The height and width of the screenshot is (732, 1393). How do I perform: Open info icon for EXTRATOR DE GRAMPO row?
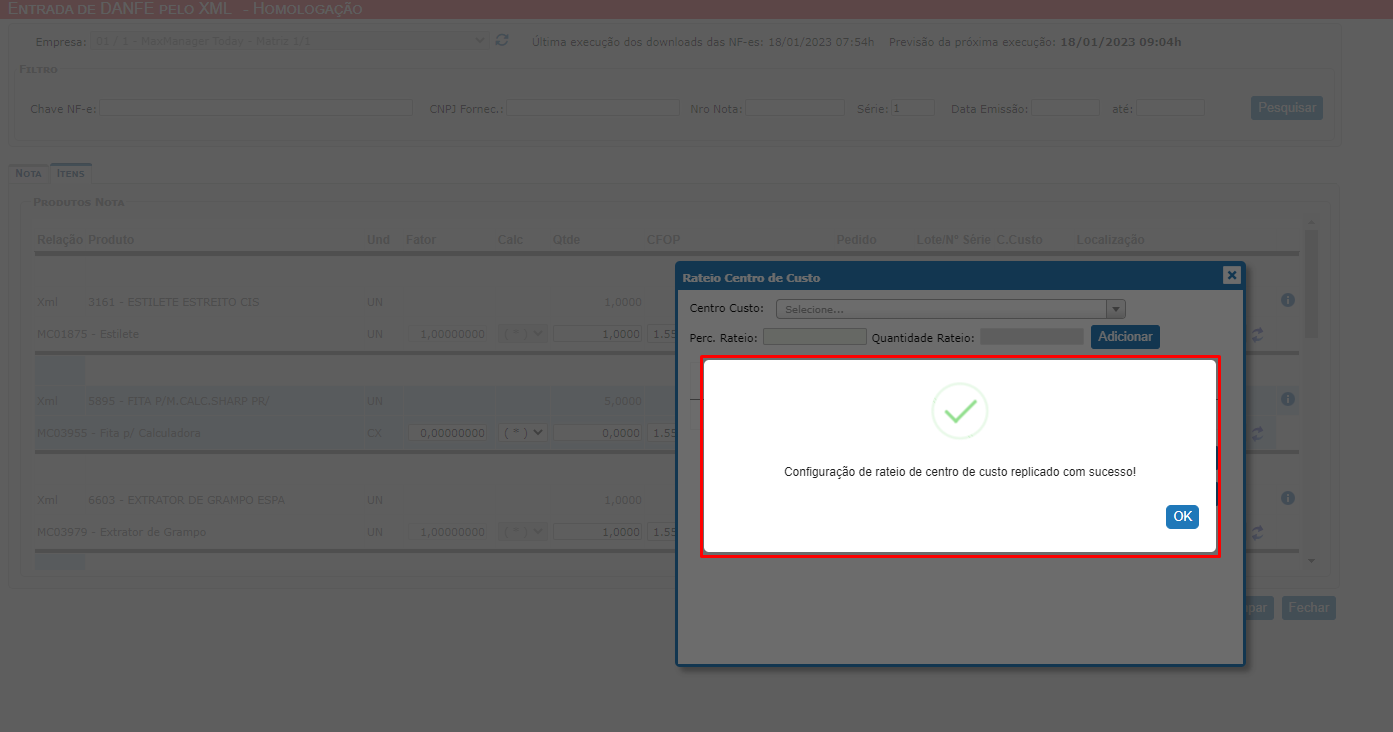1288,498
